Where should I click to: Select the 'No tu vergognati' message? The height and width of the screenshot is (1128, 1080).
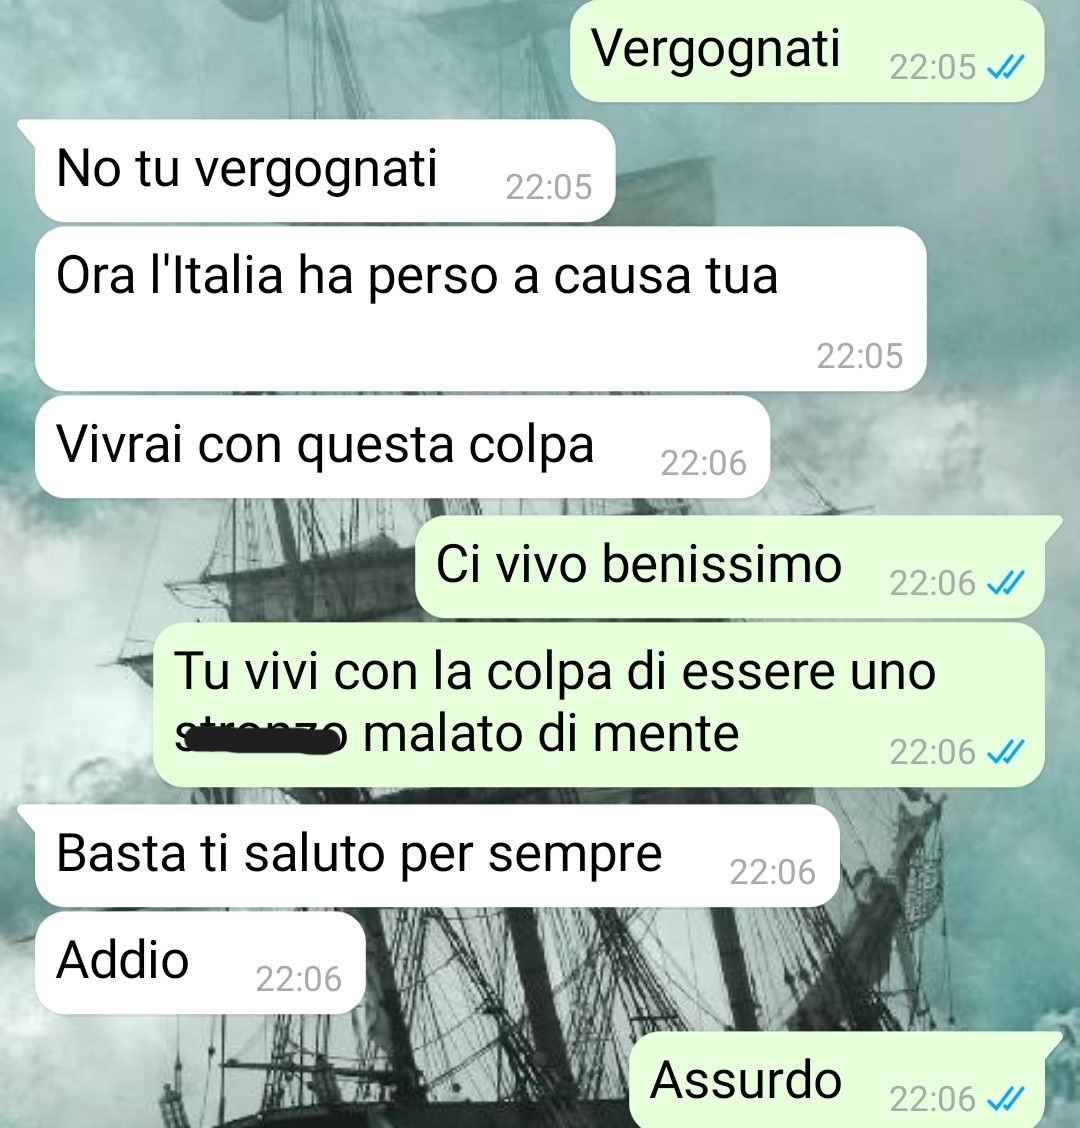pyautogui.click(x=325, y=170)
